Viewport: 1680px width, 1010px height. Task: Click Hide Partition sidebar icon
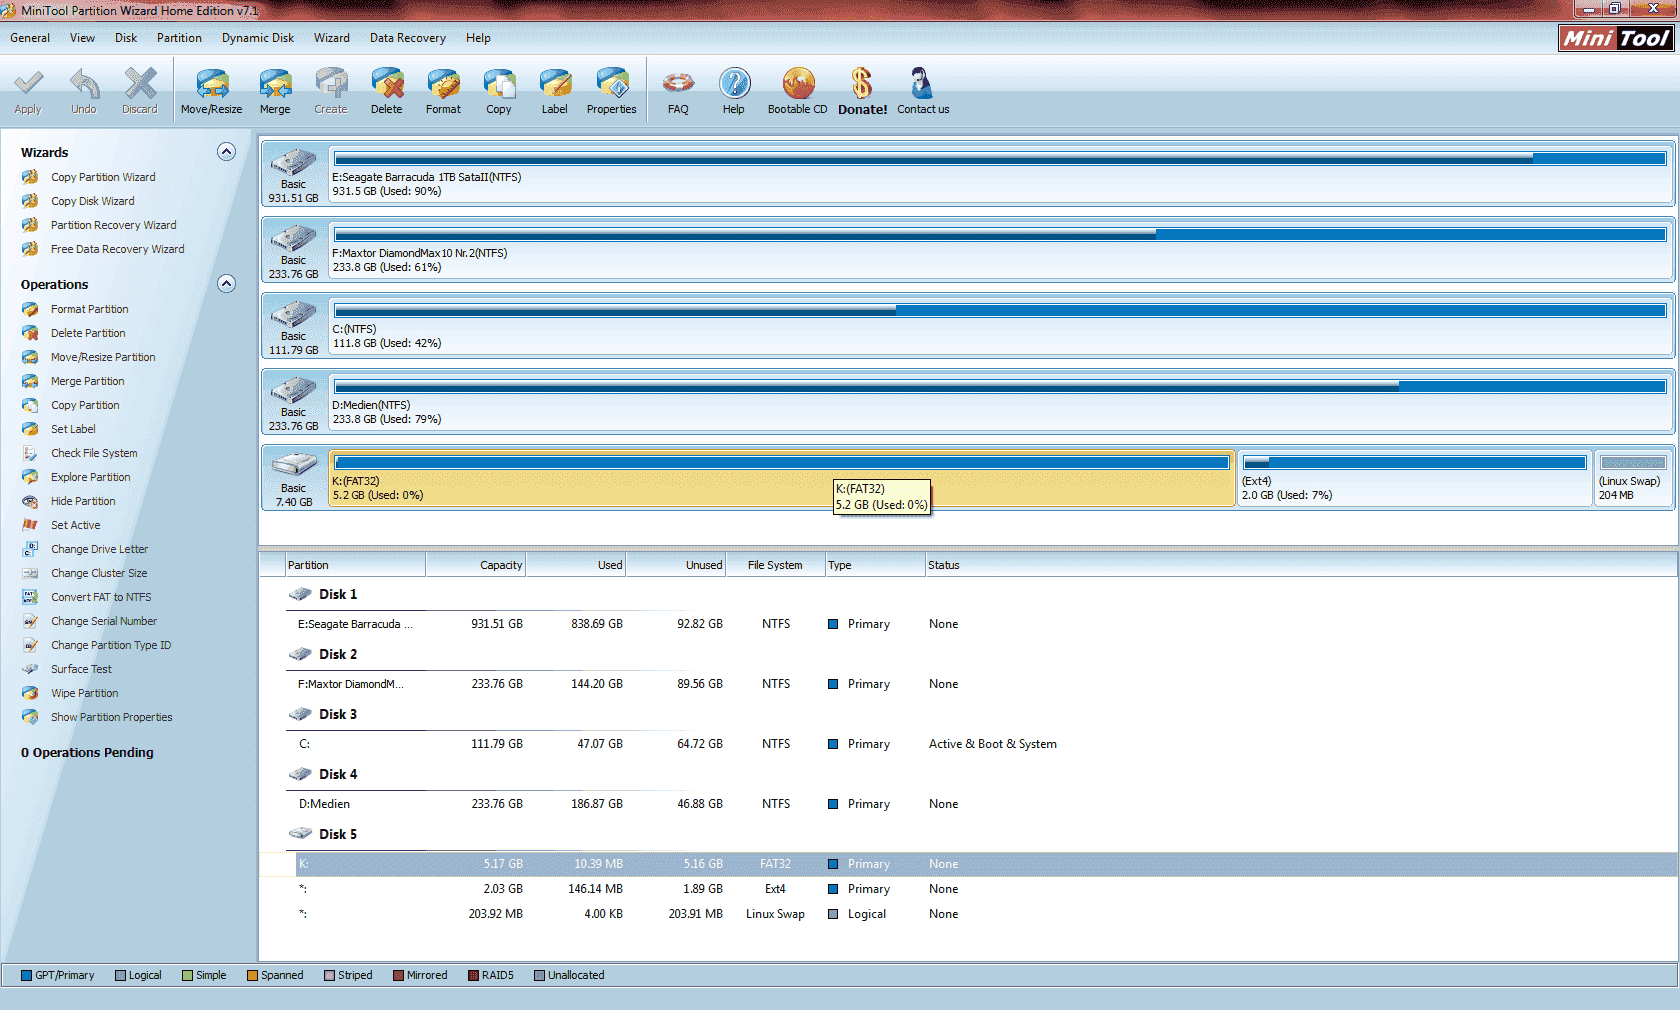(x=30, y=501)
